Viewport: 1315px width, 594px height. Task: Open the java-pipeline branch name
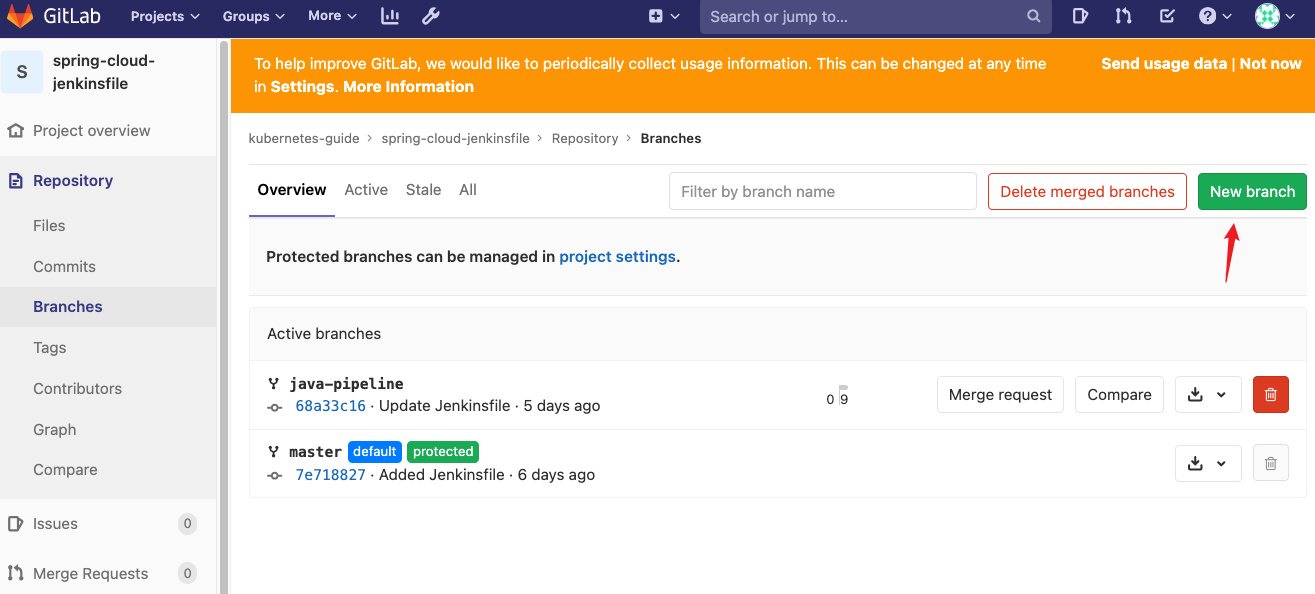346,384
